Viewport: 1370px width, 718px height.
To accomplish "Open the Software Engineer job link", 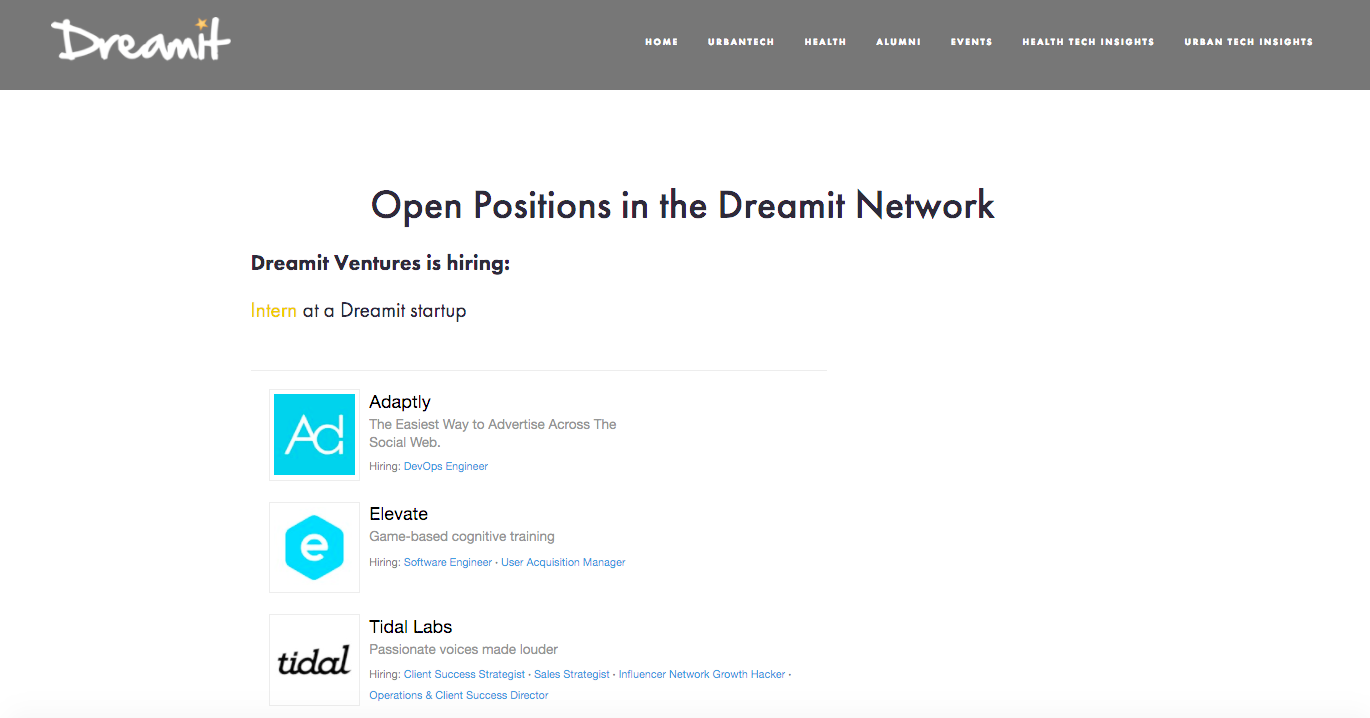I will pyautogui.click(x=448, y=562).
